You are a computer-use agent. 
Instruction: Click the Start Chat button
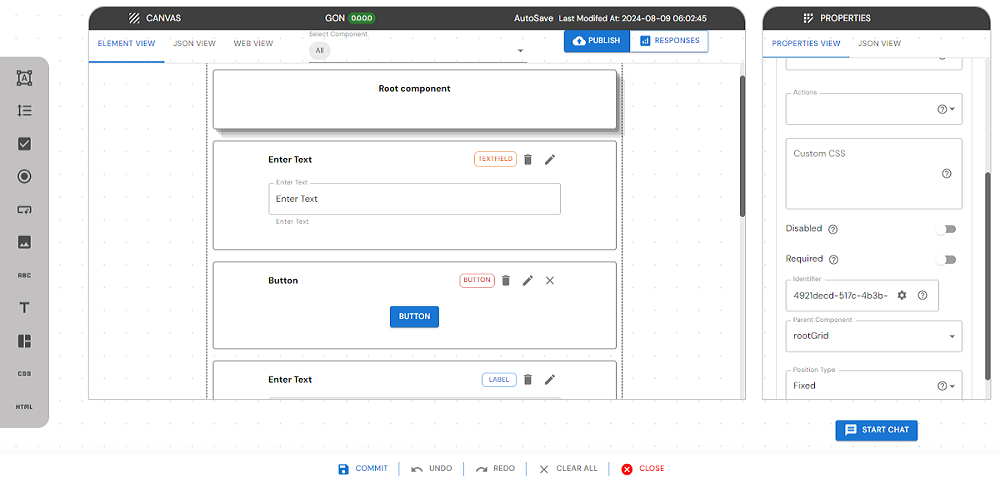pos(876,430)
